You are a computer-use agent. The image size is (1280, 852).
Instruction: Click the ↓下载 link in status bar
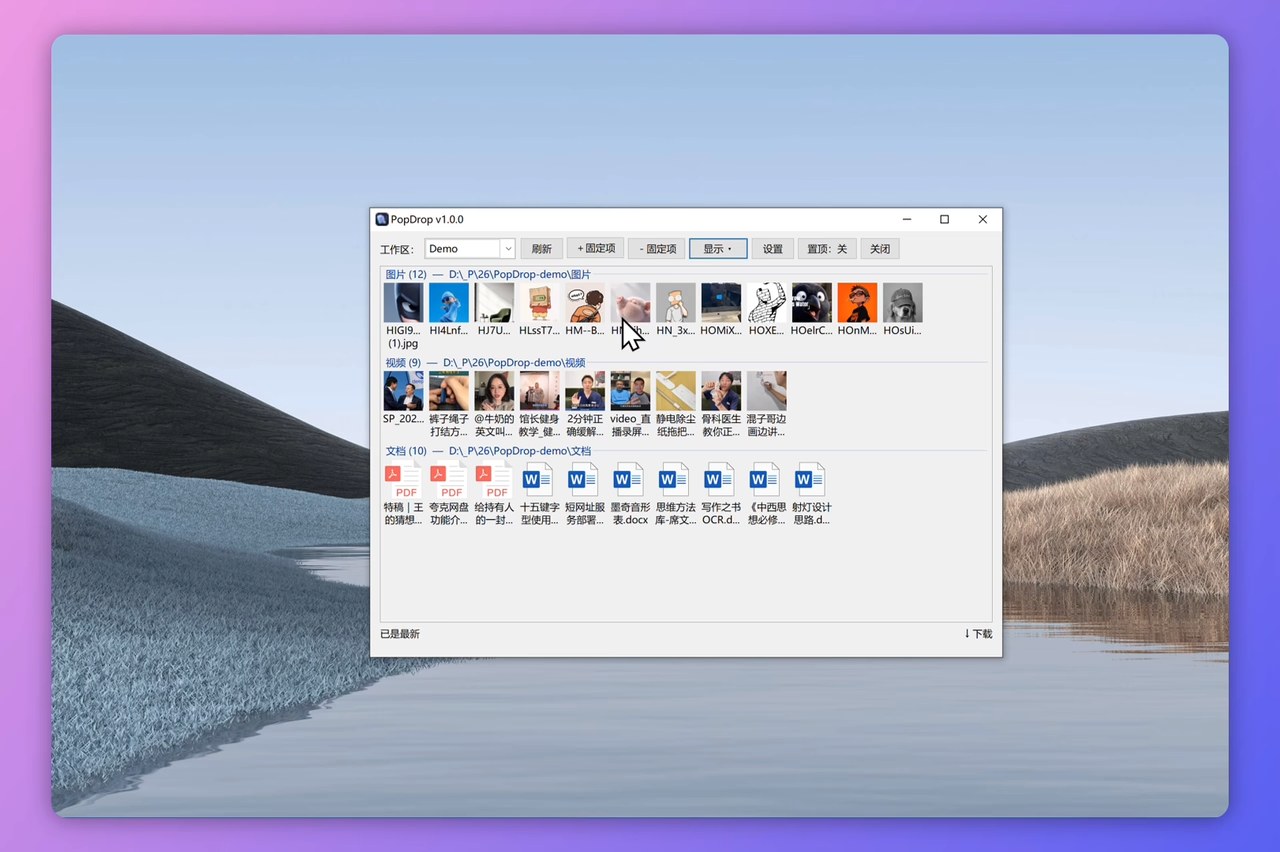point(978,634)
